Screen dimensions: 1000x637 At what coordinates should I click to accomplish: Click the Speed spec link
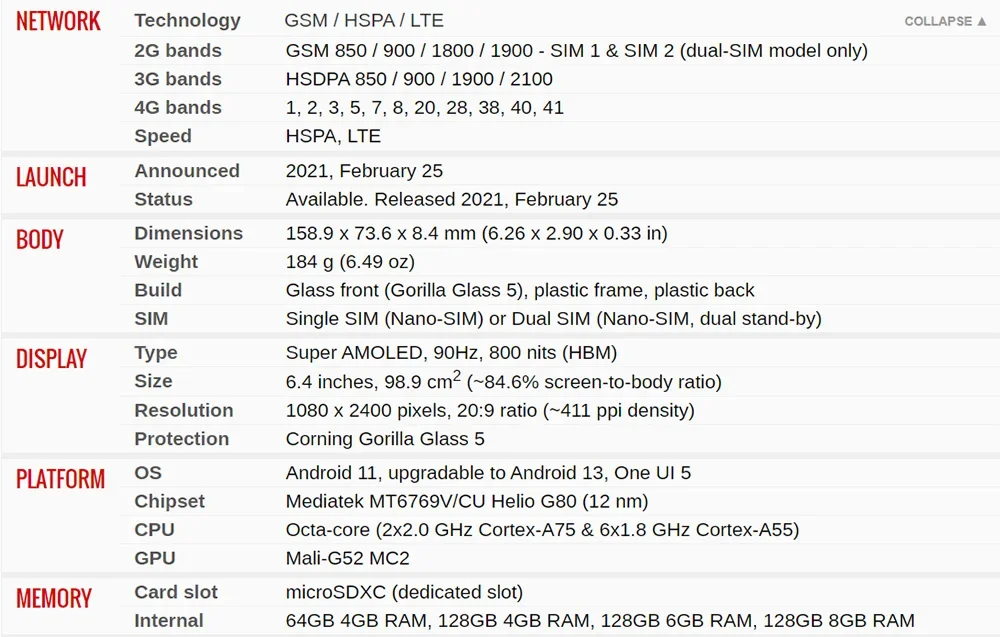(163, 136)
